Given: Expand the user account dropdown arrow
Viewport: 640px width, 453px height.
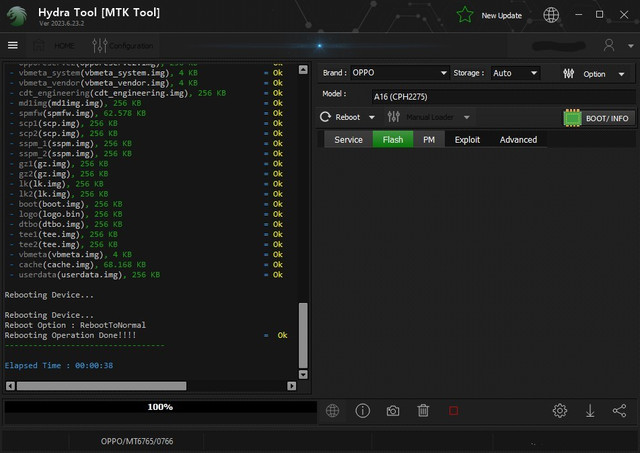Looking at the screenshot, I should point(630,46).
